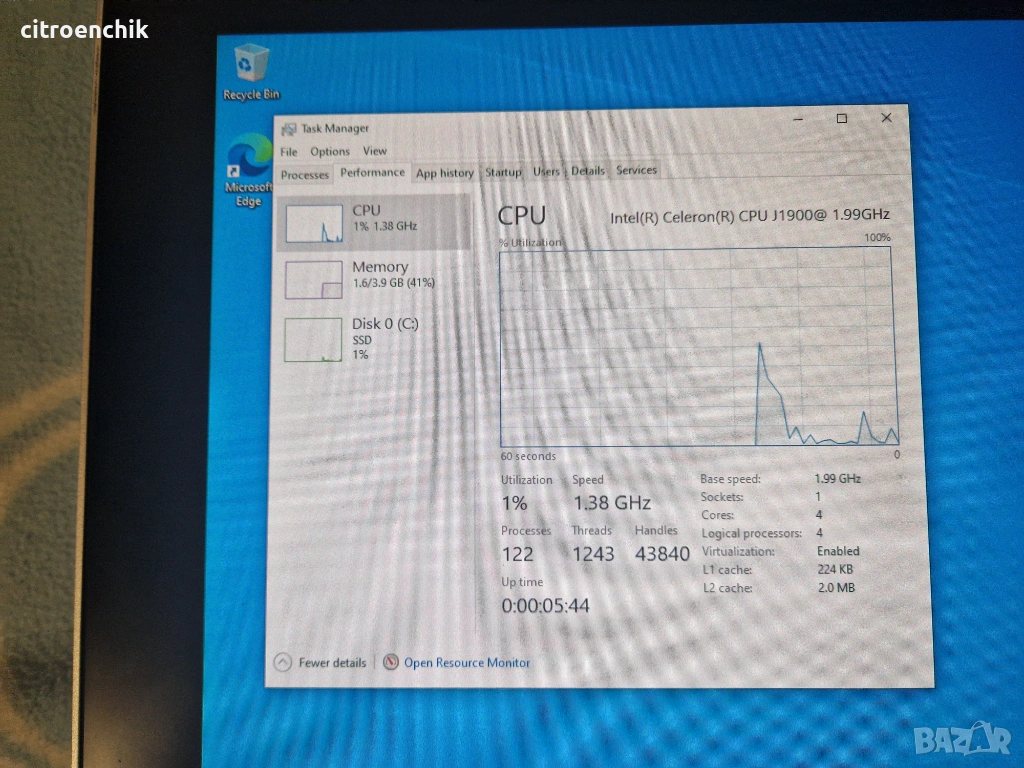Viewport: 1024px width, 768px height.
Task: Click the Open Resource Monitor link
Action: (467, 662)
